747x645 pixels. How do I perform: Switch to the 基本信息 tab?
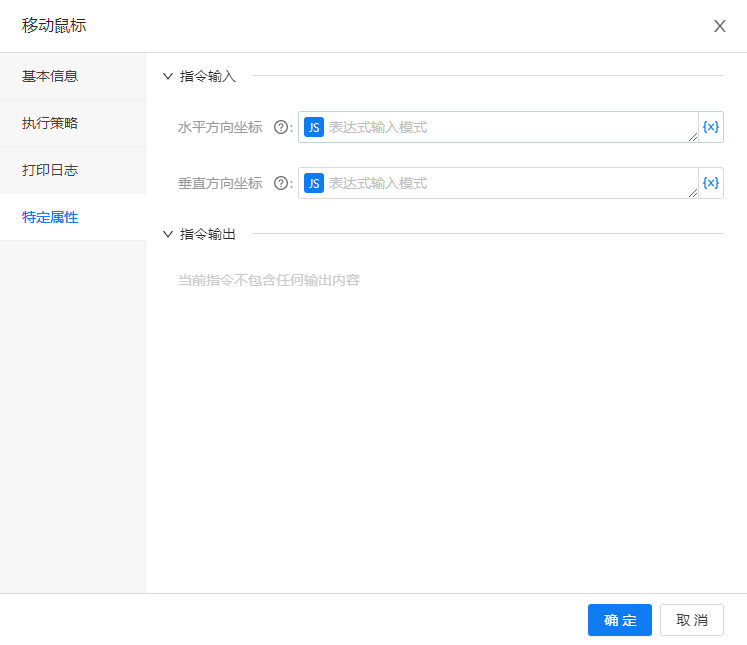[x=50, y=76]
